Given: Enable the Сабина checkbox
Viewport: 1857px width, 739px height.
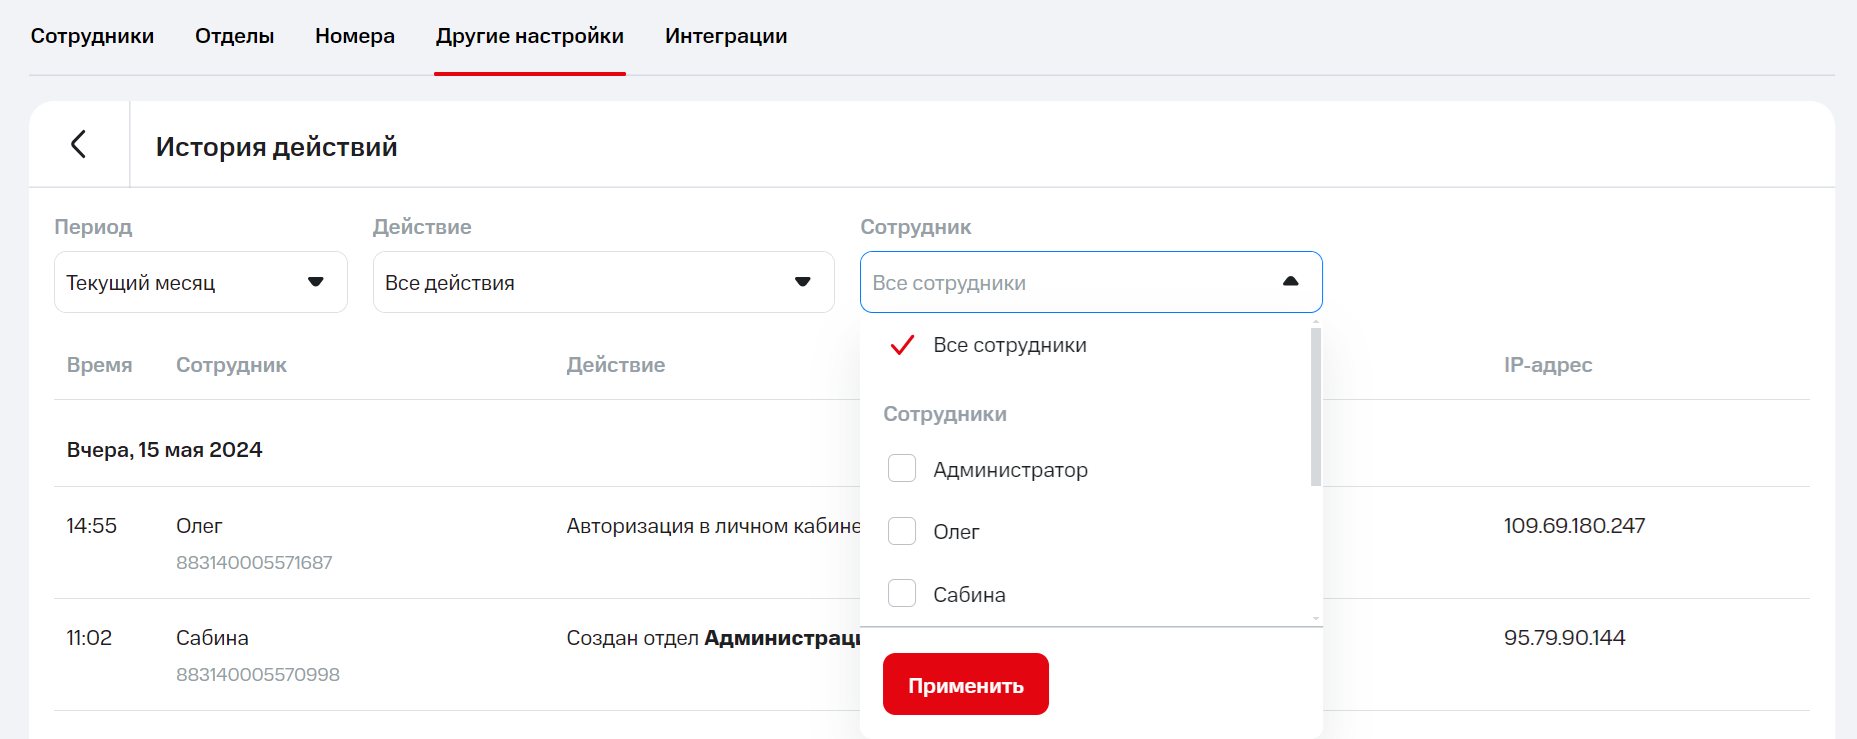Looking at the screenshot, I should point(902,593).
